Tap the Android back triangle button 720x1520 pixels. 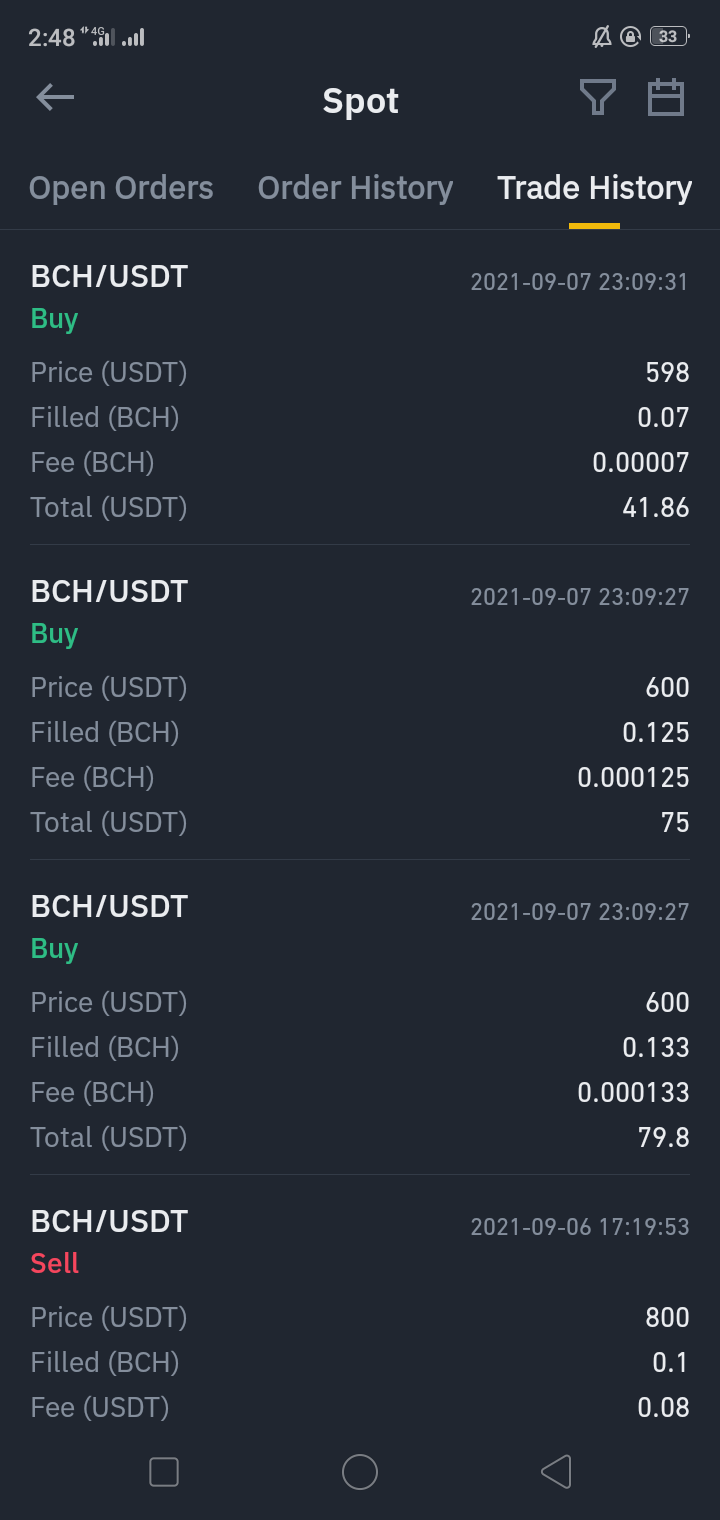coord(556,1472)
